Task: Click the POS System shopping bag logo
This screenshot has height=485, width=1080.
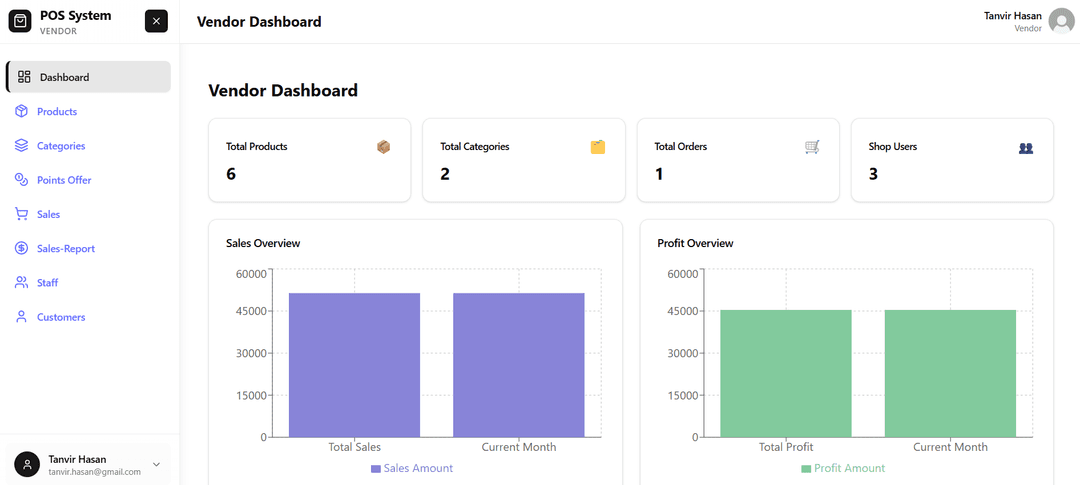Action: pos(20,21)
